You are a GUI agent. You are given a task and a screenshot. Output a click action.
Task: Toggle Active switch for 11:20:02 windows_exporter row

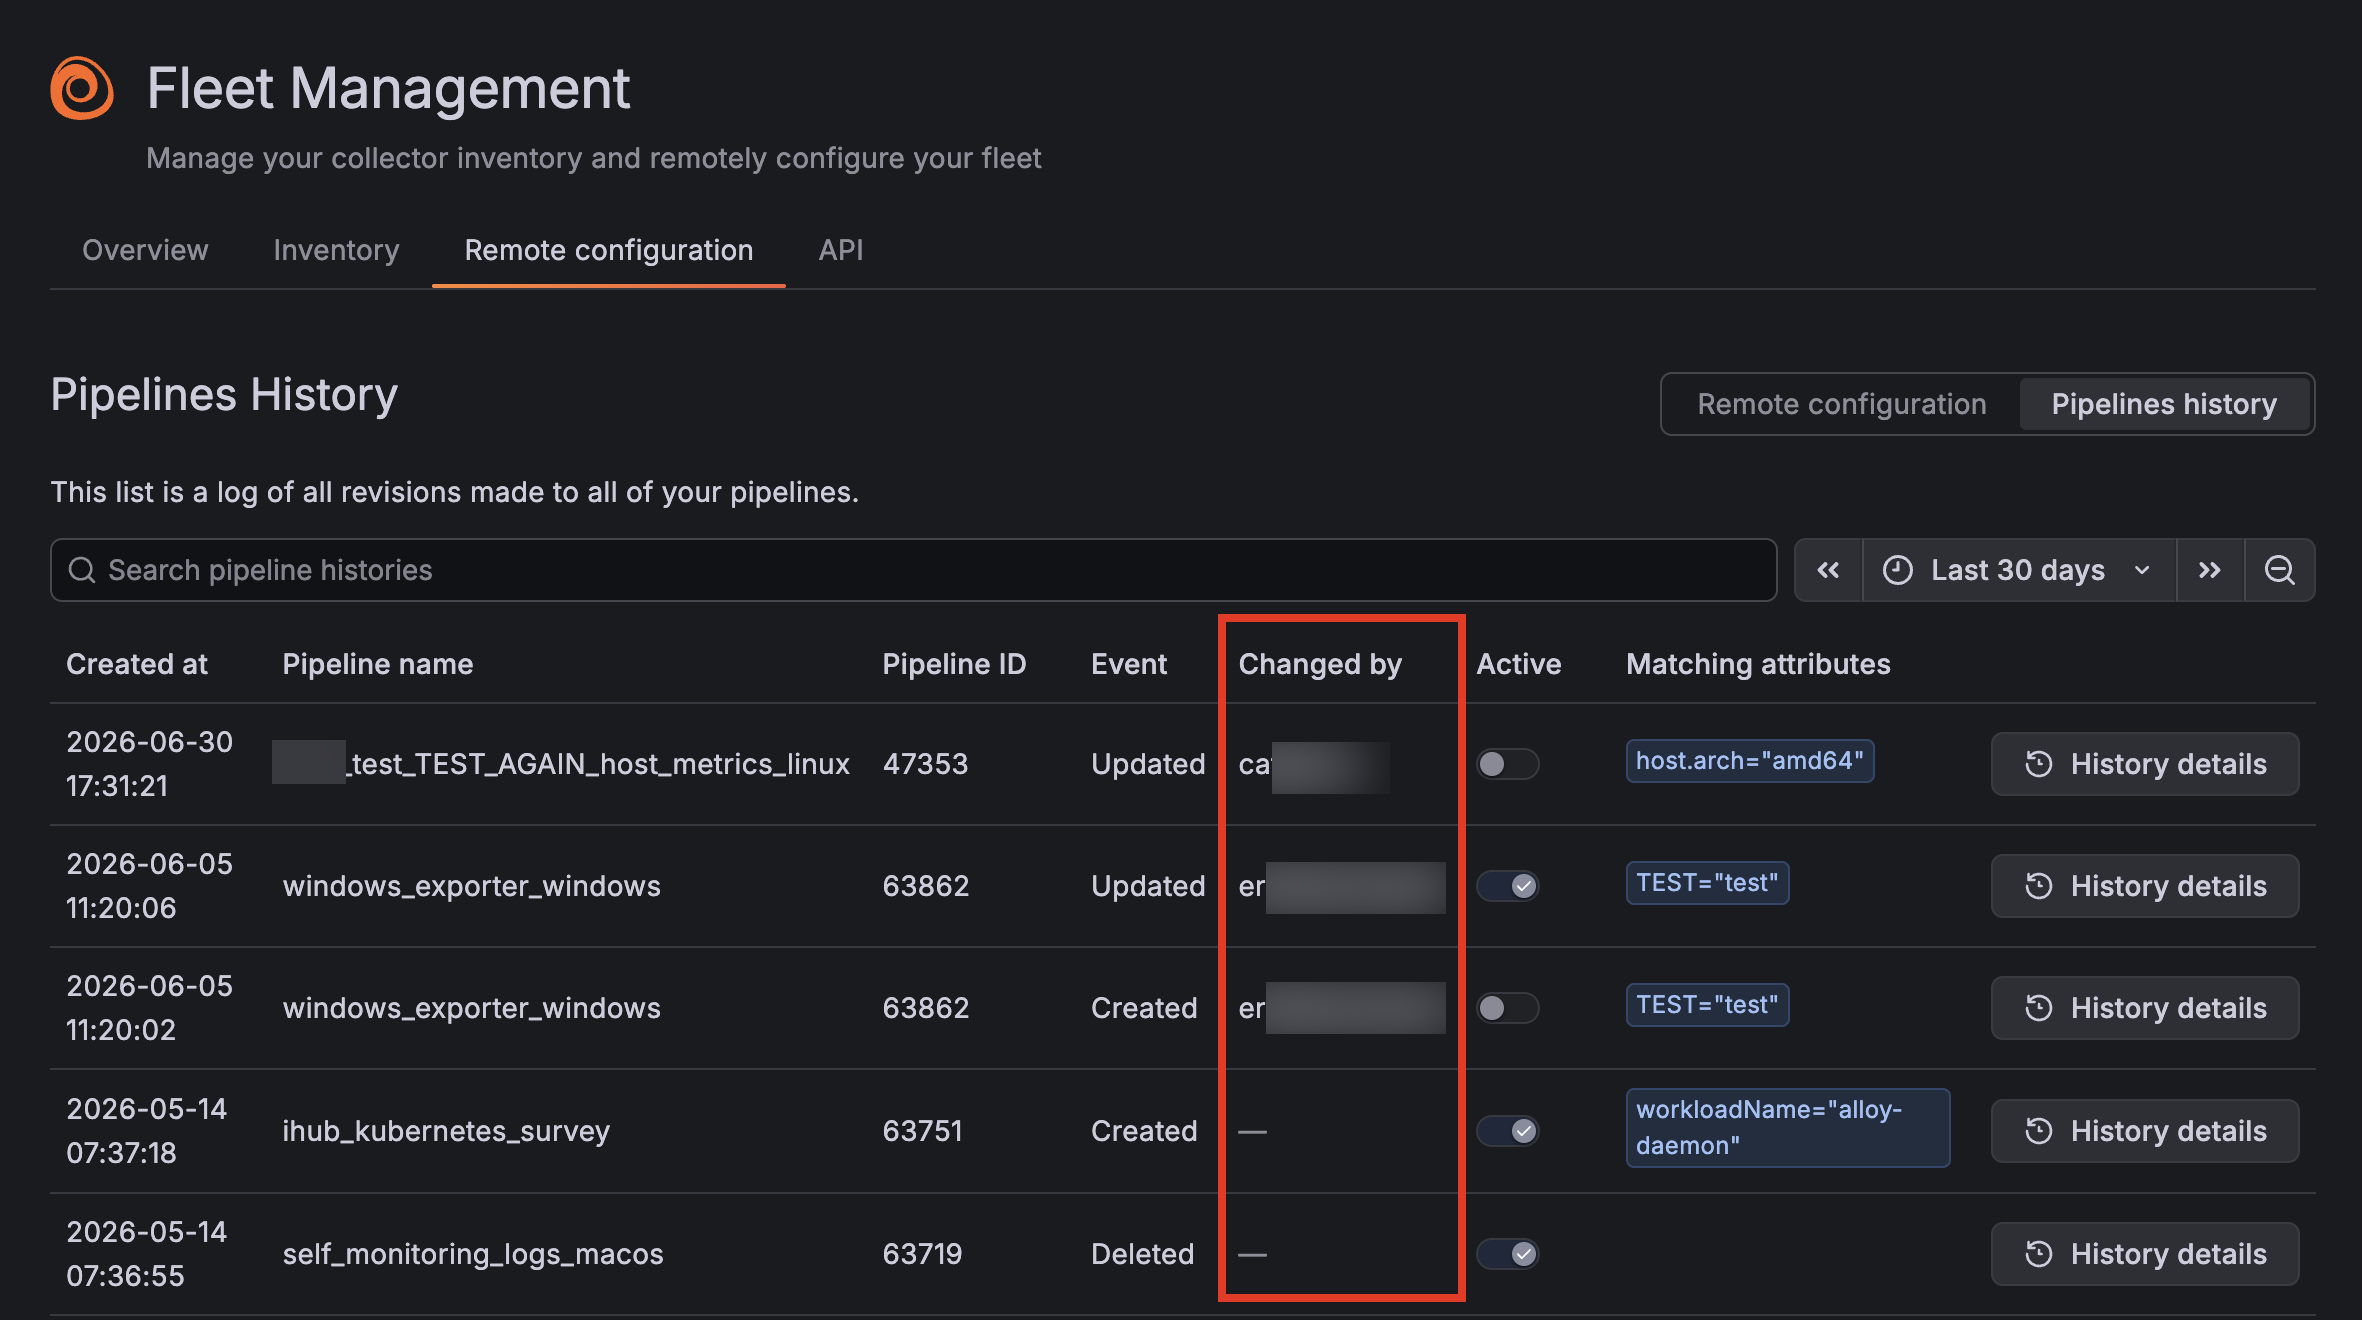click(x=1507, y=1008)
